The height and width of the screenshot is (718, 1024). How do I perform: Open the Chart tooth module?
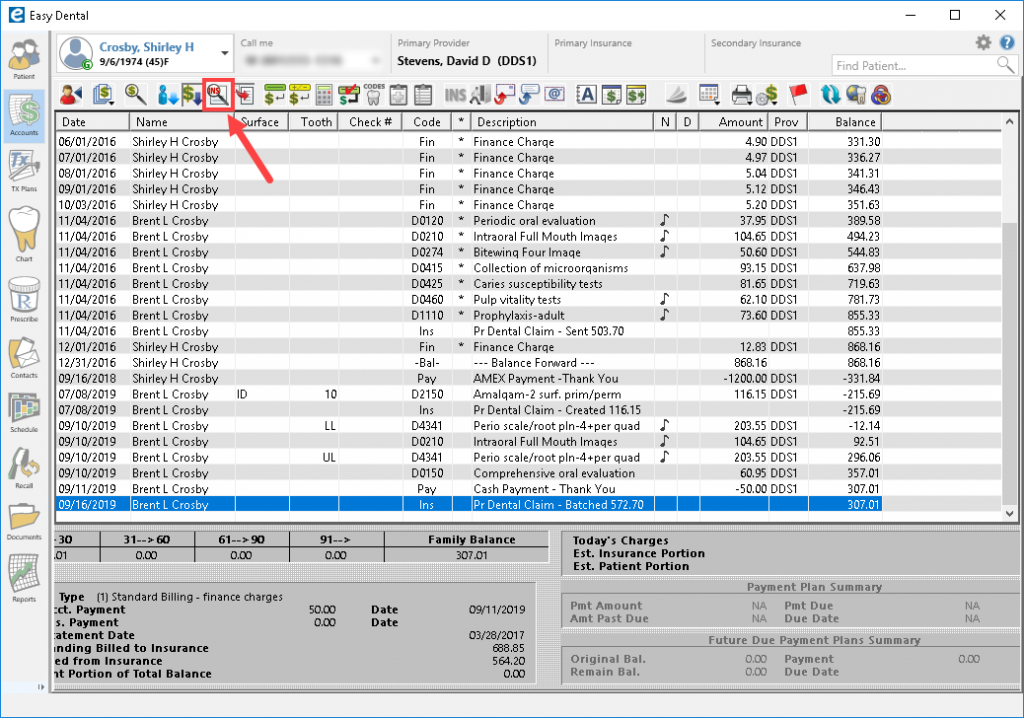coord(24,233)
